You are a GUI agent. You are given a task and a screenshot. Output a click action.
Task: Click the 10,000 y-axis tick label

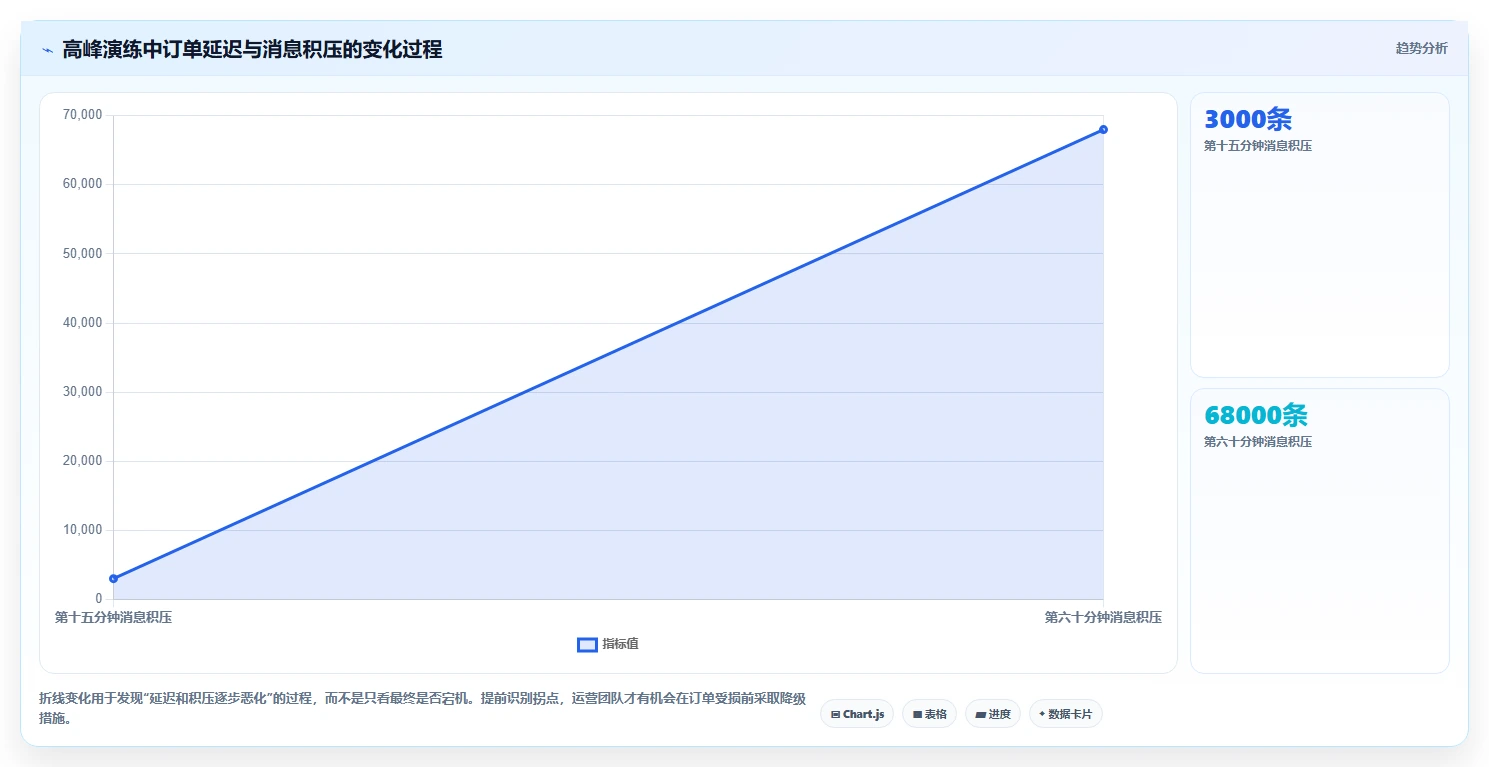[83, 529]
